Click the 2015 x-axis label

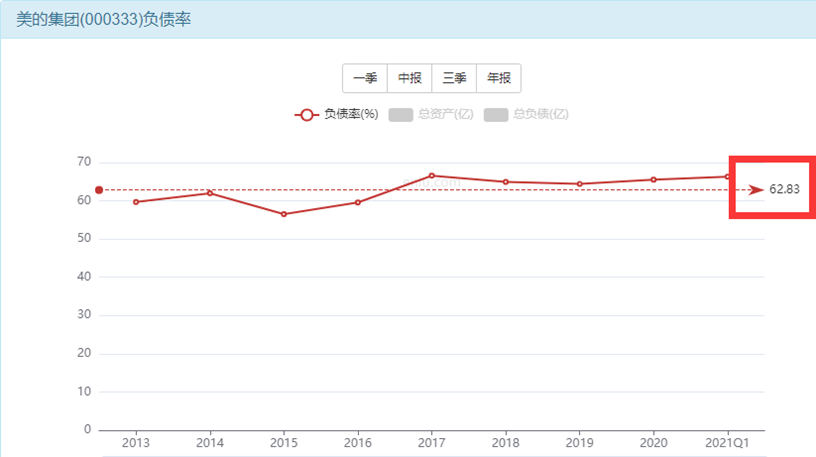coord(284,442)
